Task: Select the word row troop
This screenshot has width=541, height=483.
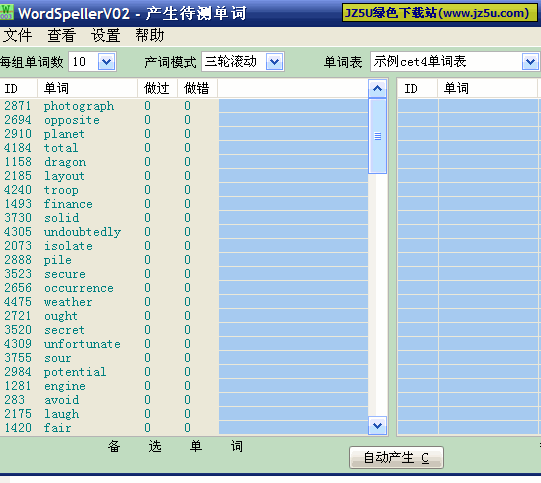Action: click(x=184, y=190)
